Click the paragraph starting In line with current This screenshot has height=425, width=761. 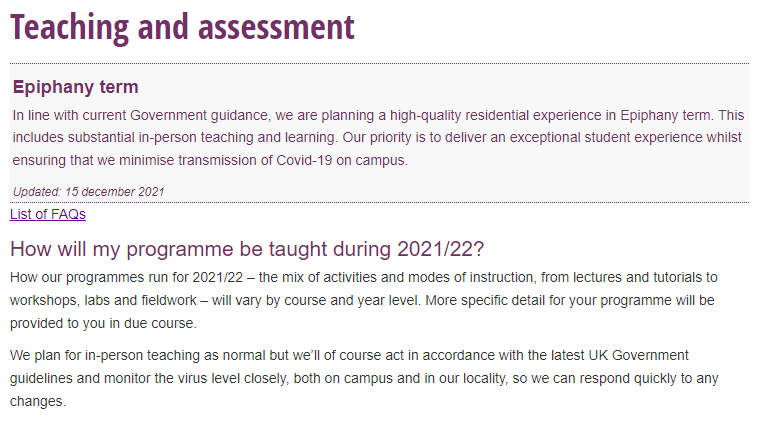[379, 138]
